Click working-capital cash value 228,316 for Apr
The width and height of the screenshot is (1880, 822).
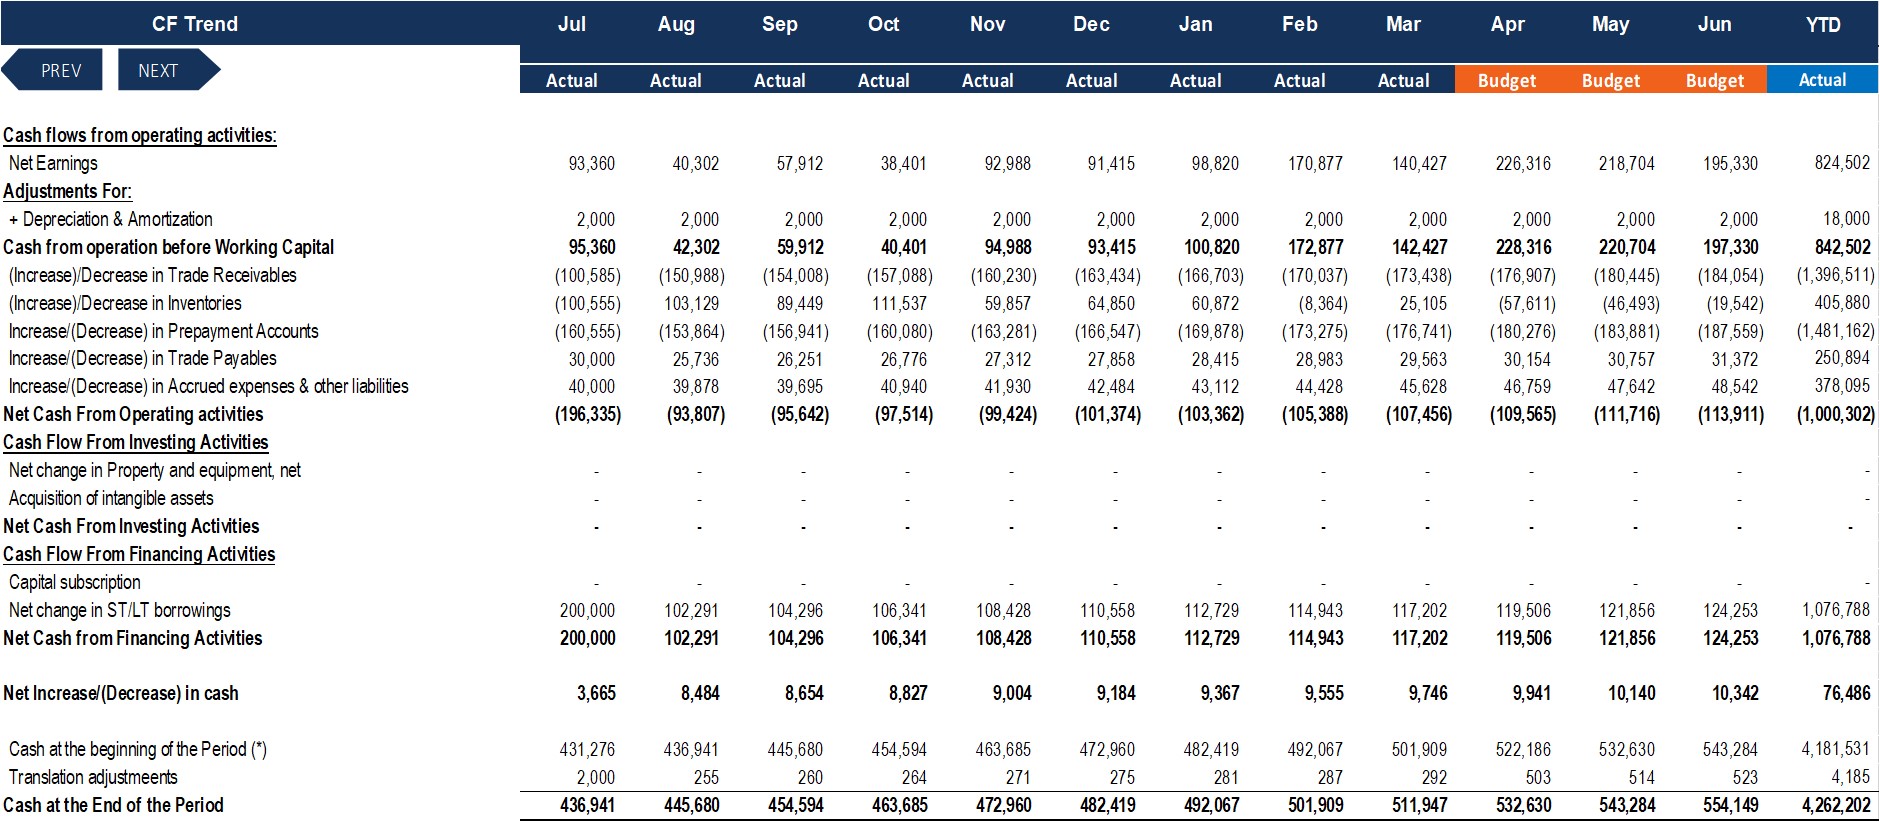(x=1523, y=247)
